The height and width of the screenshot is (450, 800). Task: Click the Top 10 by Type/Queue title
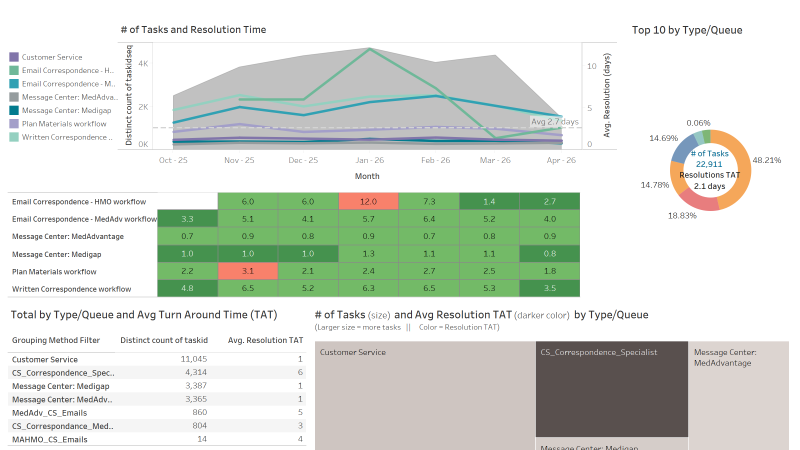point(687,30)
